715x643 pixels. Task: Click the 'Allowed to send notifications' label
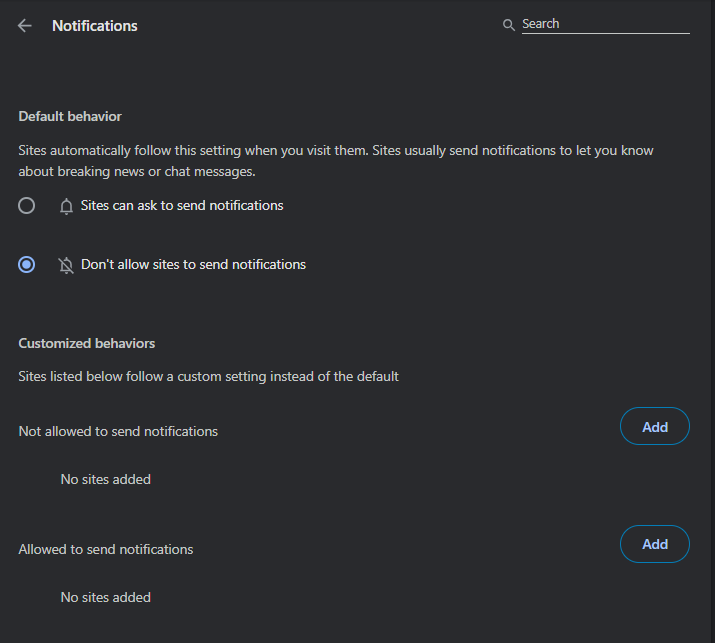click(x=106, y=549)
